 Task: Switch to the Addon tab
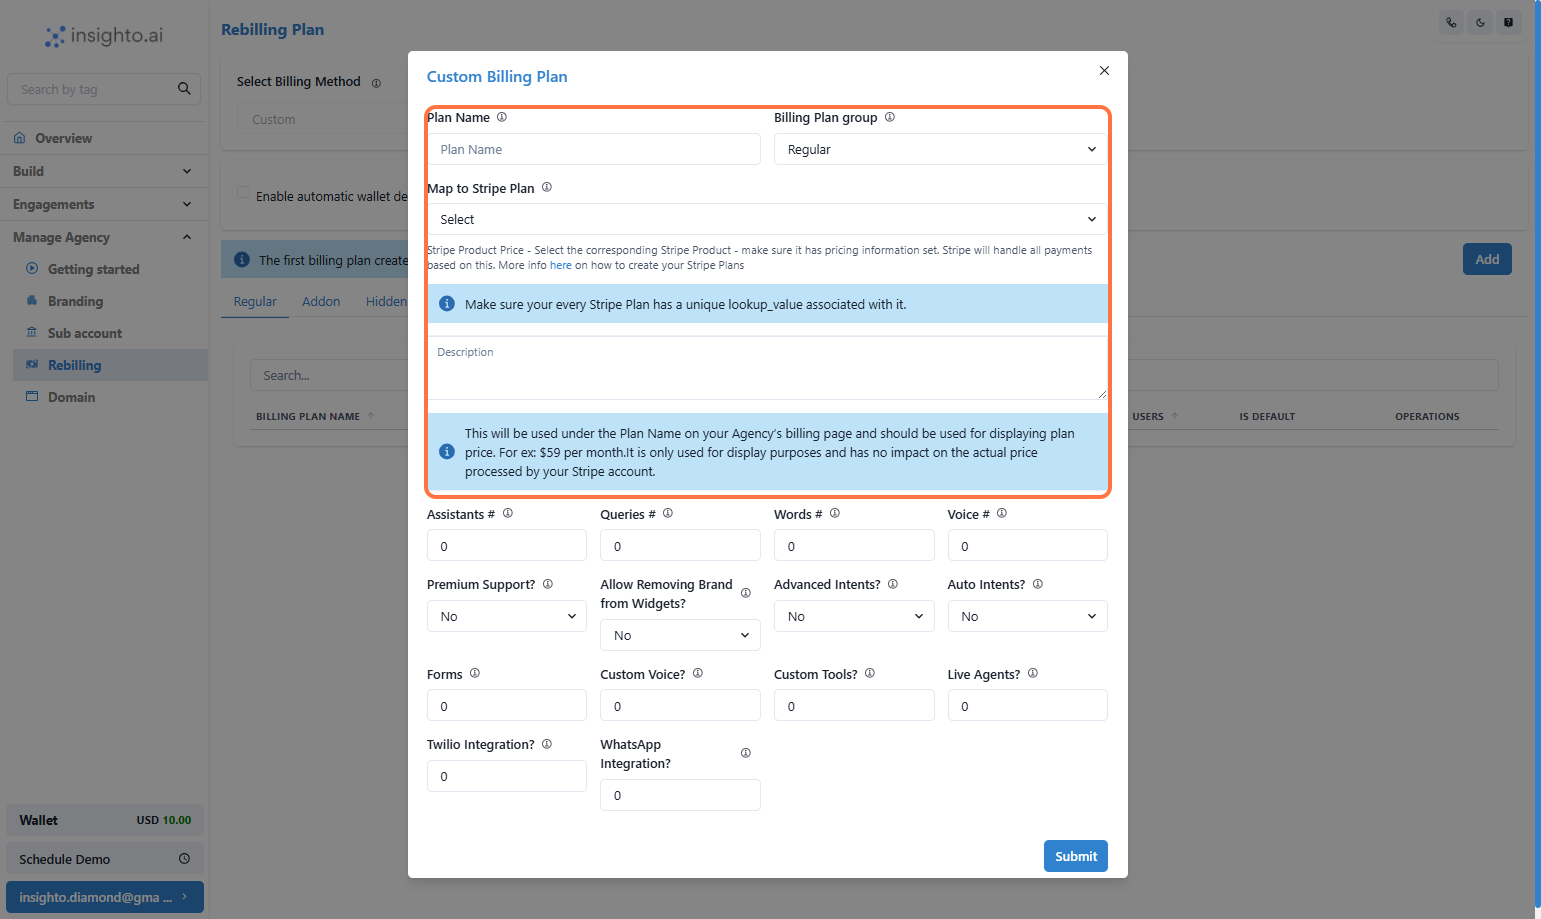(x=321, y=301)
